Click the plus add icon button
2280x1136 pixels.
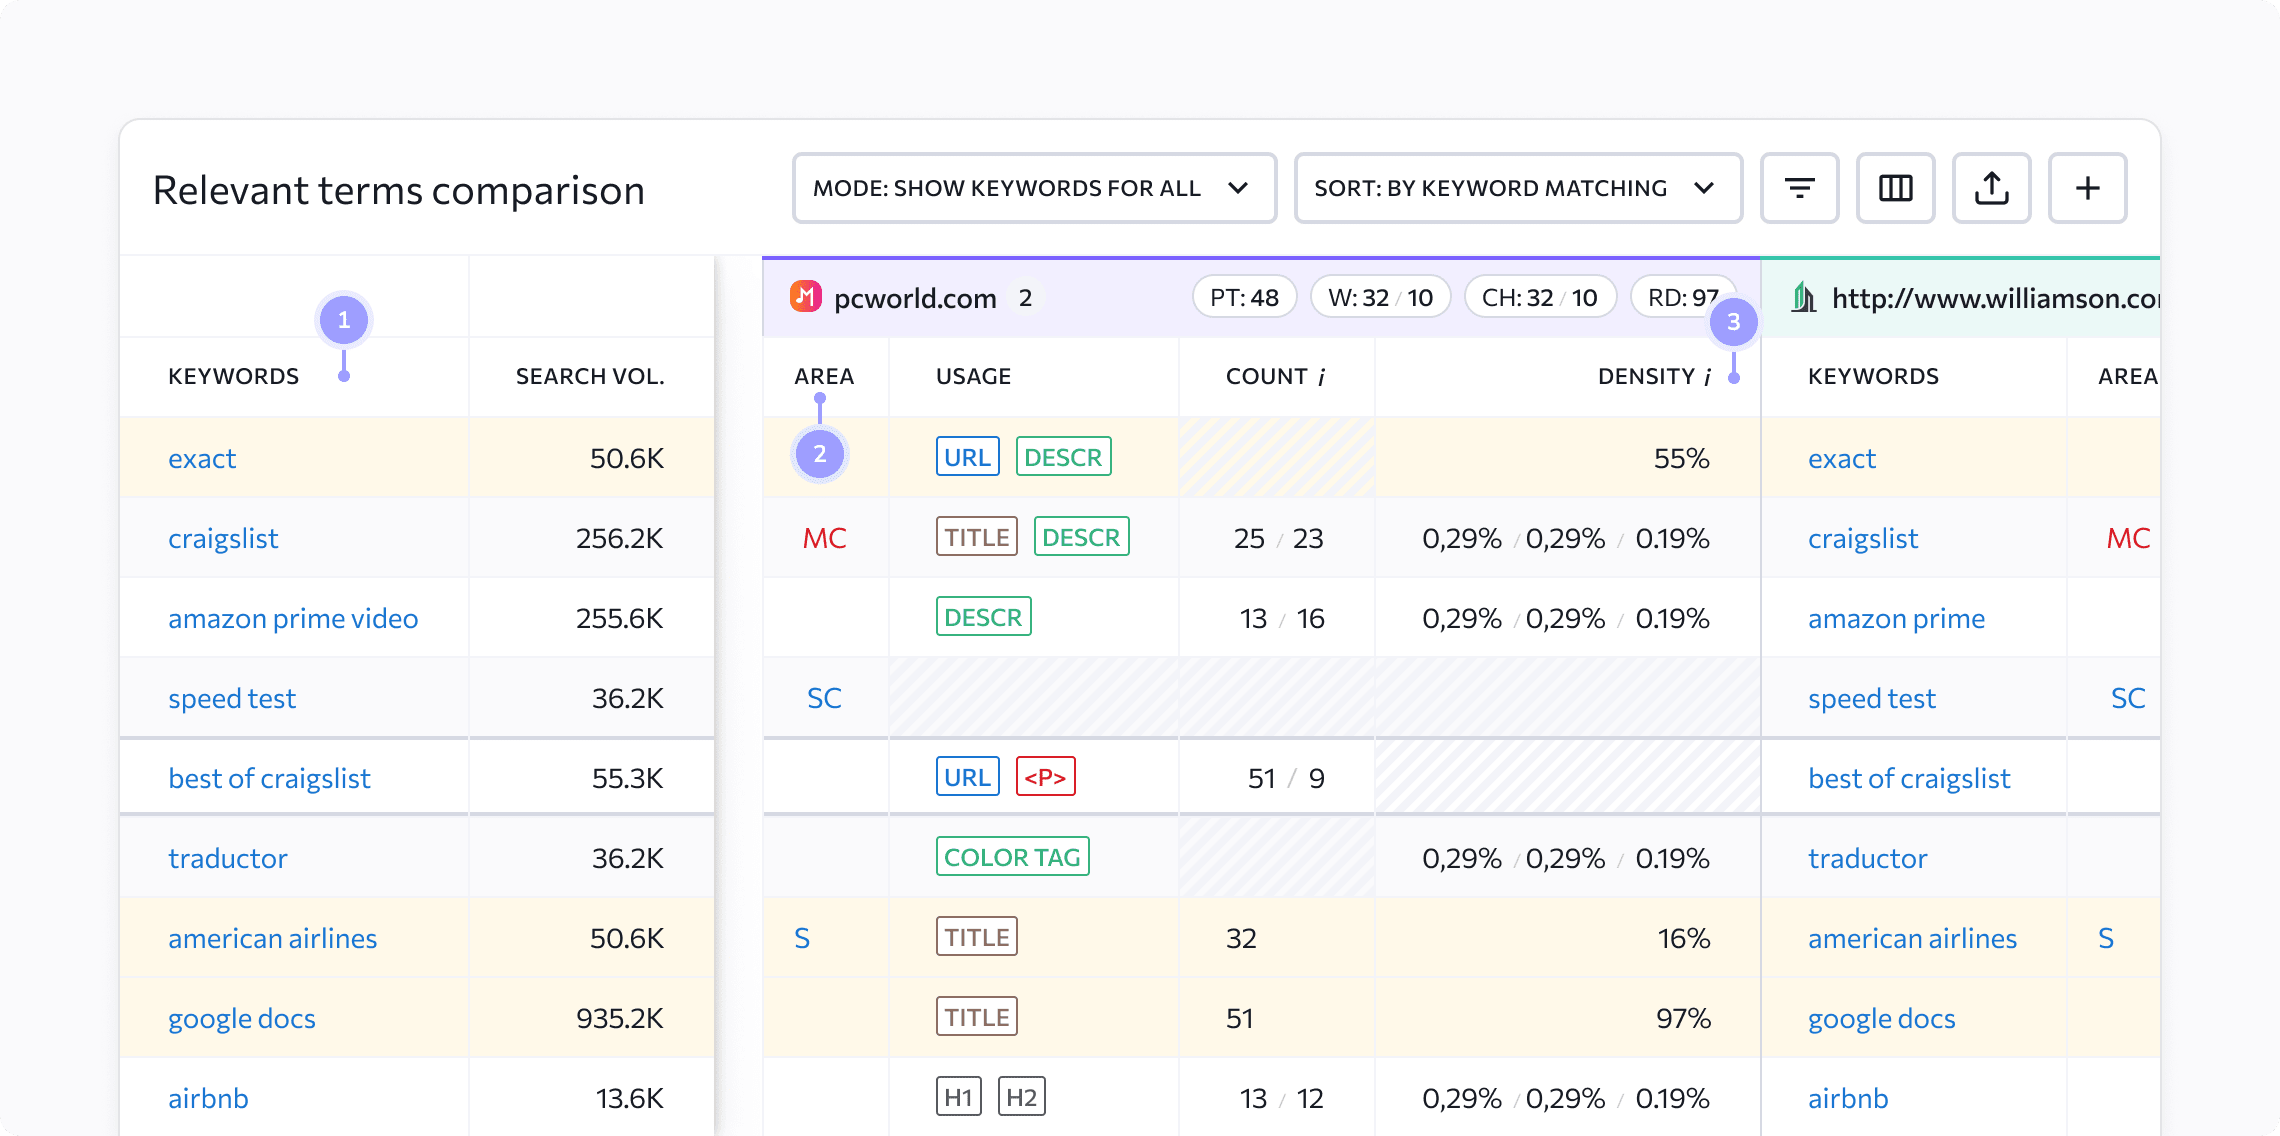2087,188
